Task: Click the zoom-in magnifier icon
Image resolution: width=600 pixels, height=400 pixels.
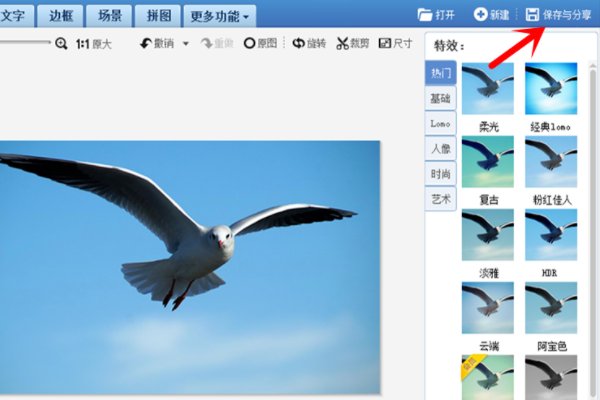Action: [x=61, y=44]
